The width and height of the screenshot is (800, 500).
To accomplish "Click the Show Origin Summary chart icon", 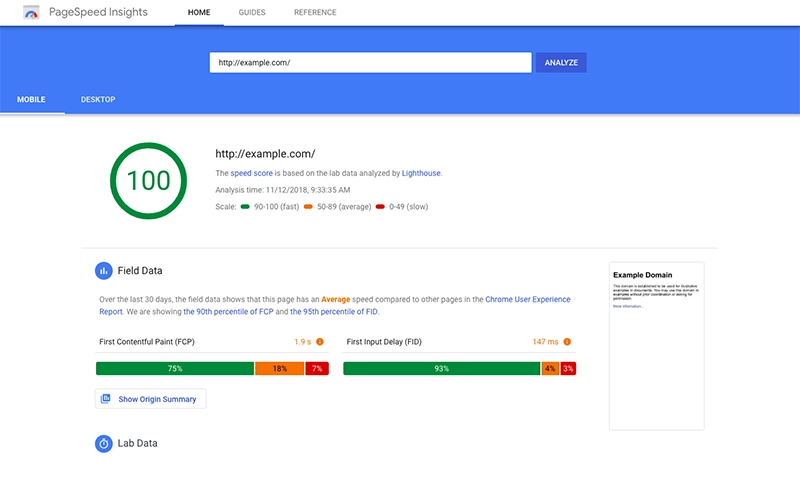I will point(106,398).
